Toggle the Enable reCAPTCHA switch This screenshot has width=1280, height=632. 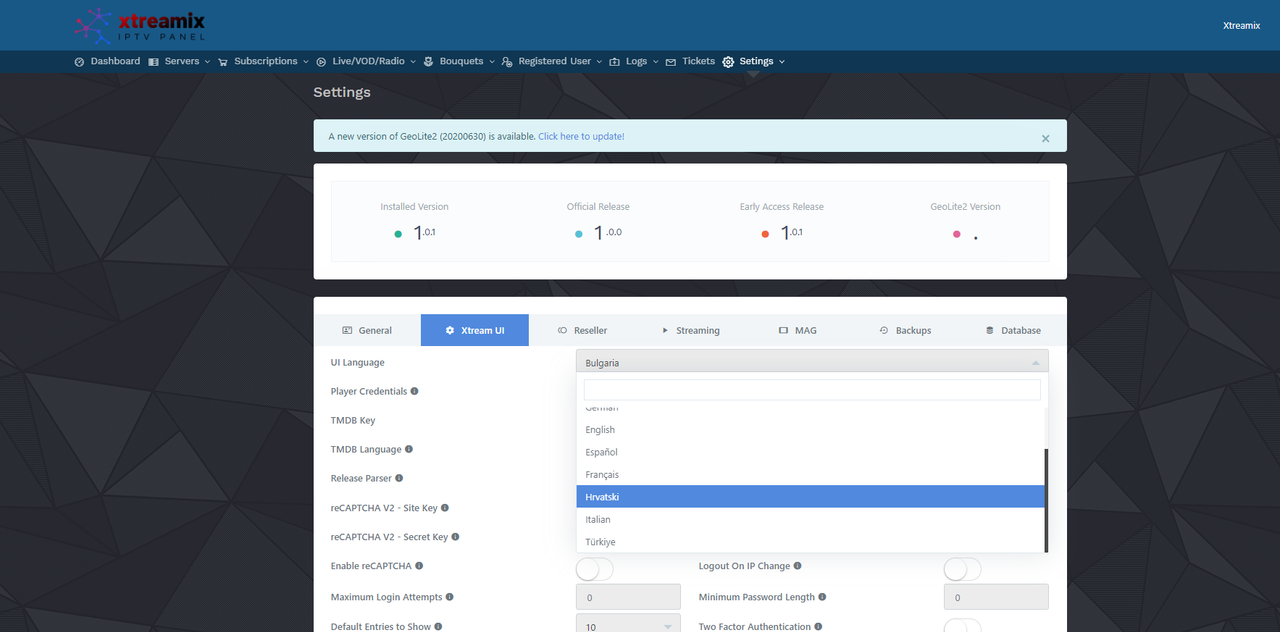(595, 569)
